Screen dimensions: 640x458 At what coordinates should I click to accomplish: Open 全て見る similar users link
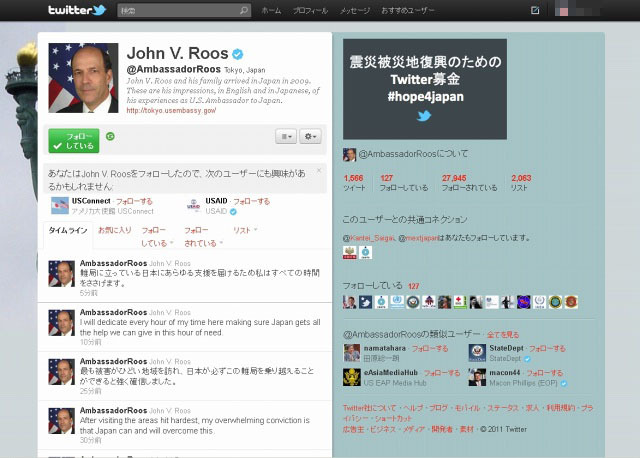coord(503,335)
